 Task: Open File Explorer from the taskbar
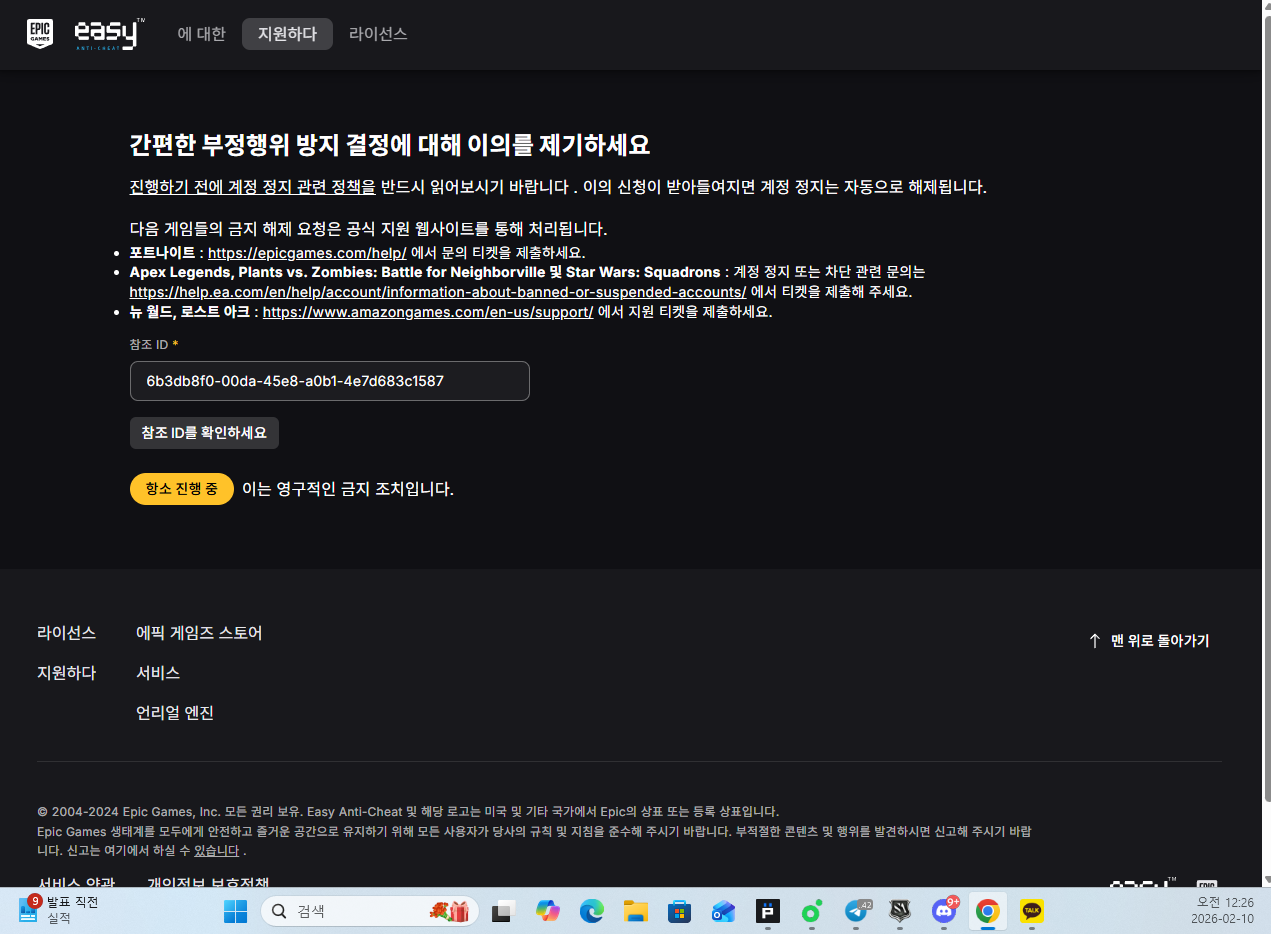click(x=636, y=911)
